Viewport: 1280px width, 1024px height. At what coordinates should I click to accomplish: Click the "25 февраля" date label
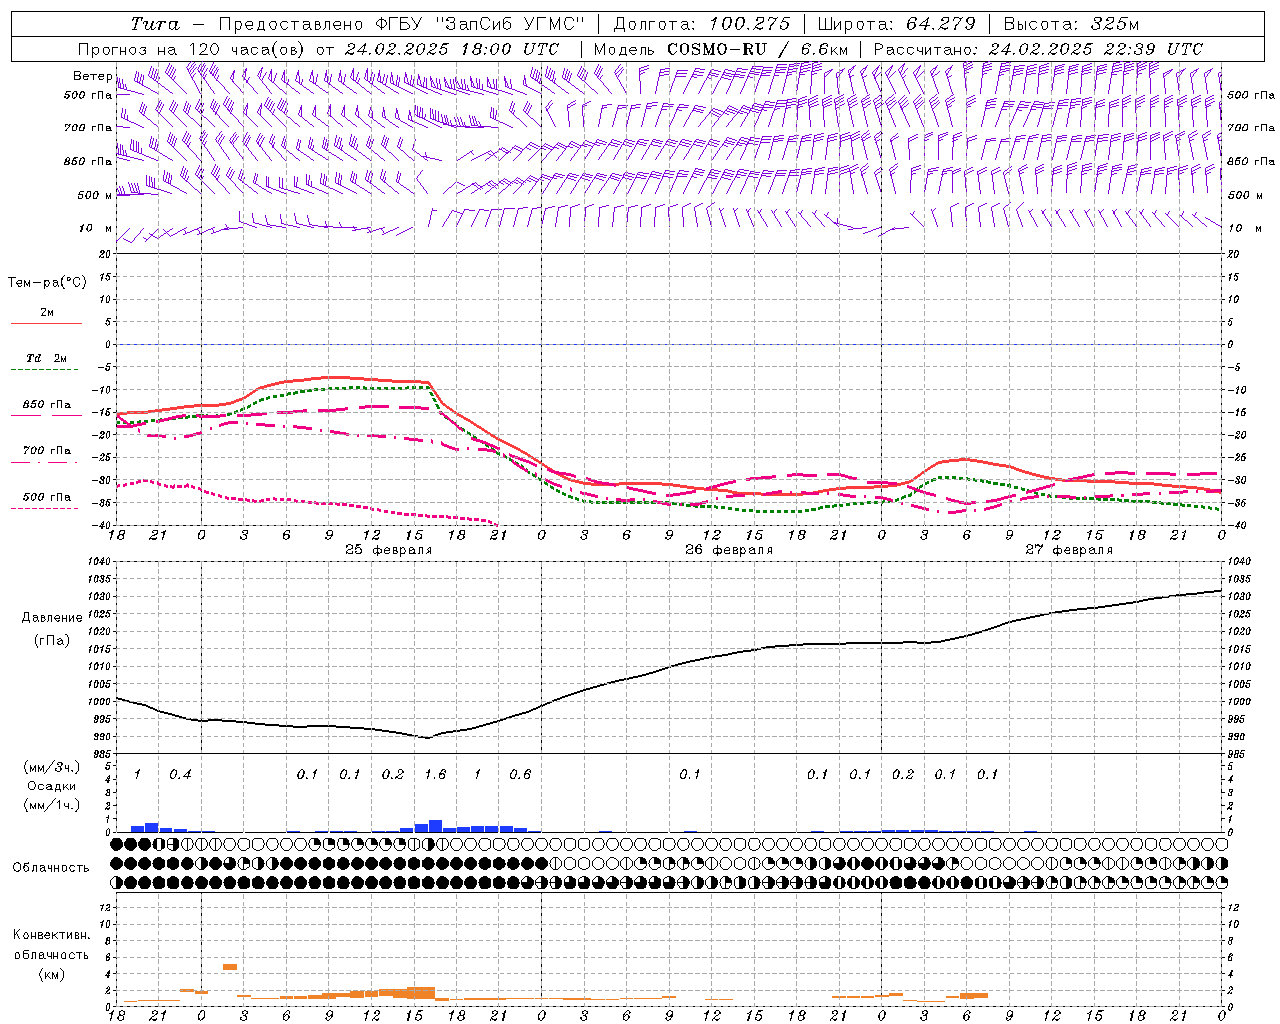(x=388, y=550)
